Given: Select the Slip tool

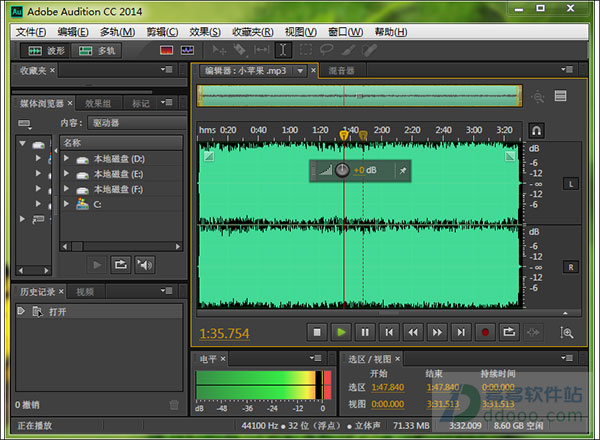Looking at the screenshot, I should click(x=262, y=50).
